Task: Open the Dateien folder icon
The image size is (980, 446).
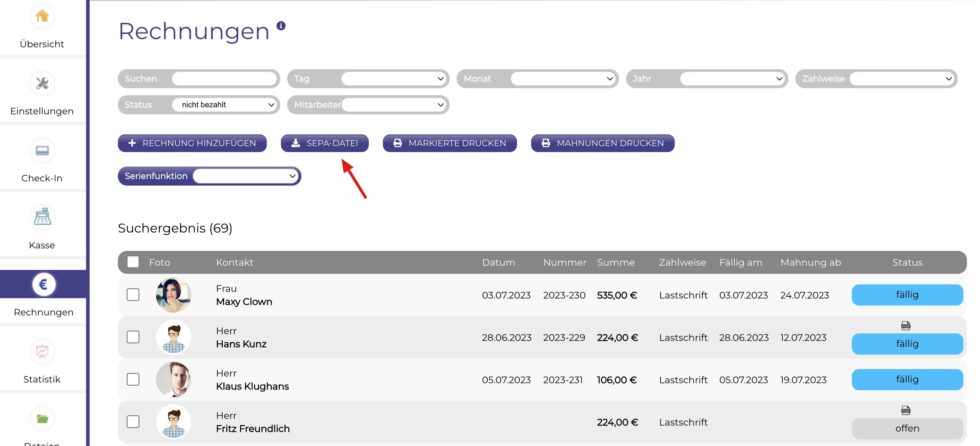Action: pos(42,418)
